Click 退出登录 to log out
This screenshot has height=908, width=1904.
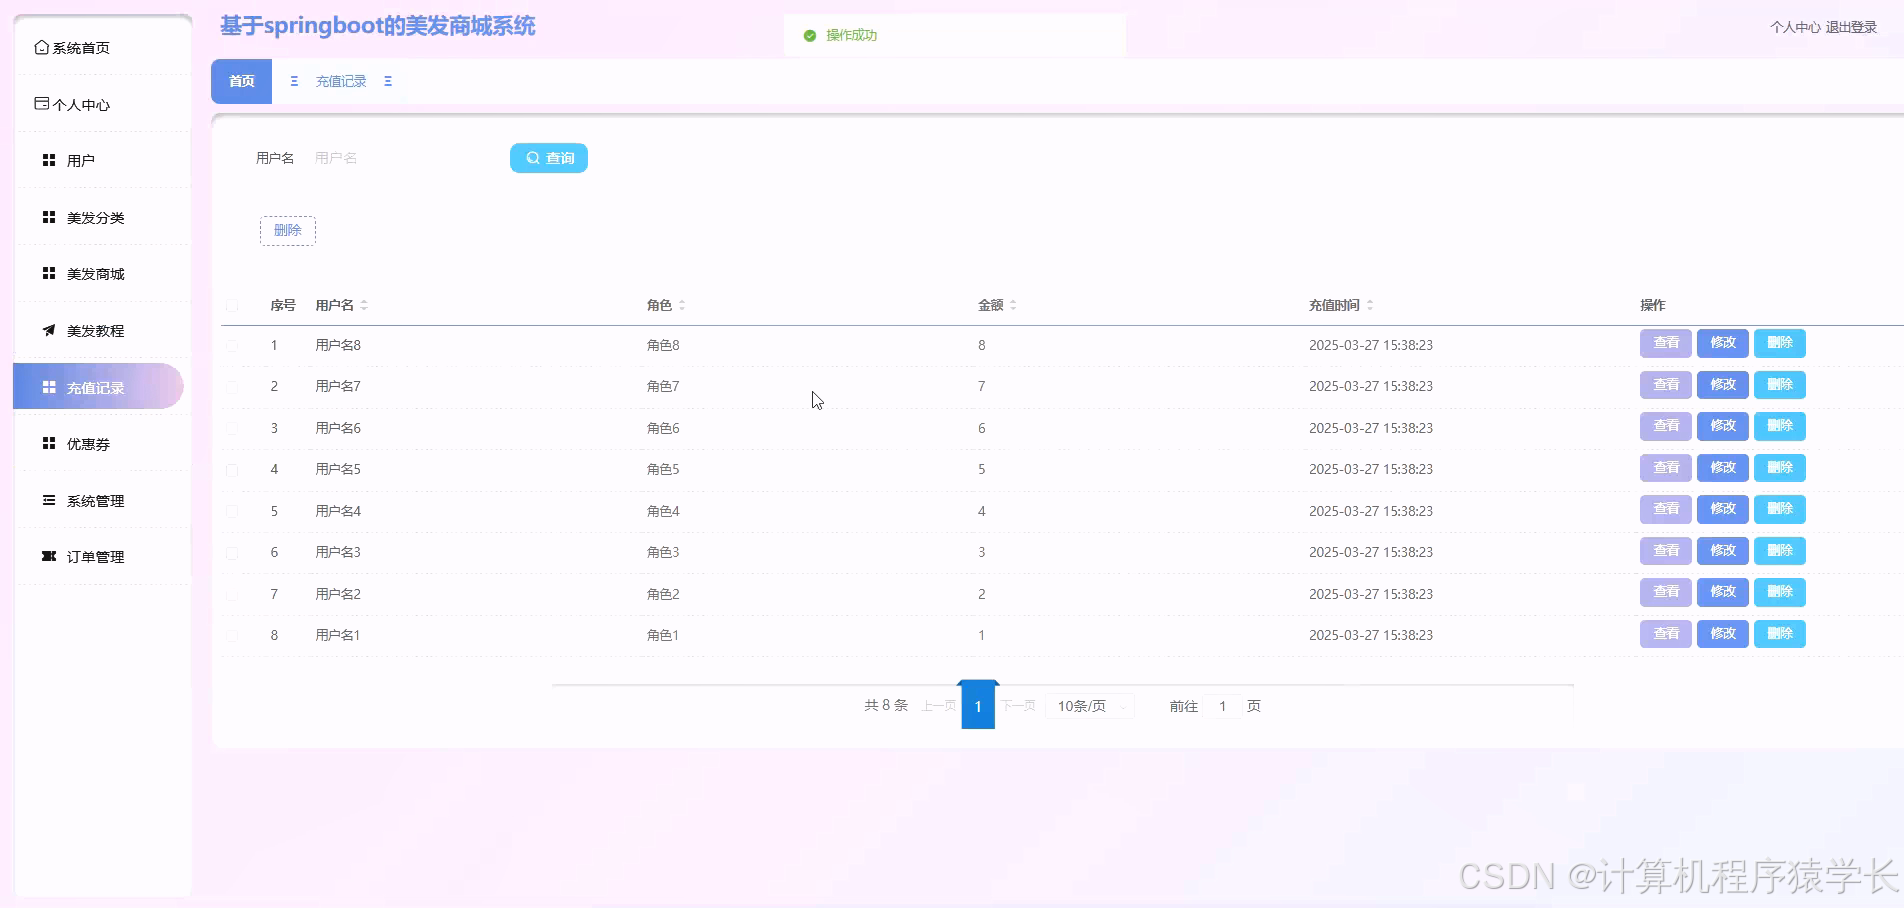tap(1857, 27)
